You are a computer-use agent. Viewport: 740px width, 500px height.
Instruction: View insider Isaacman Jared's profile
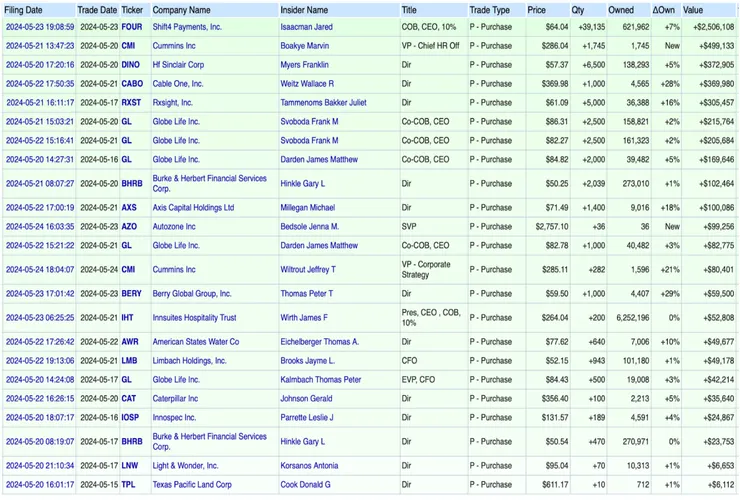coord(306,27)
